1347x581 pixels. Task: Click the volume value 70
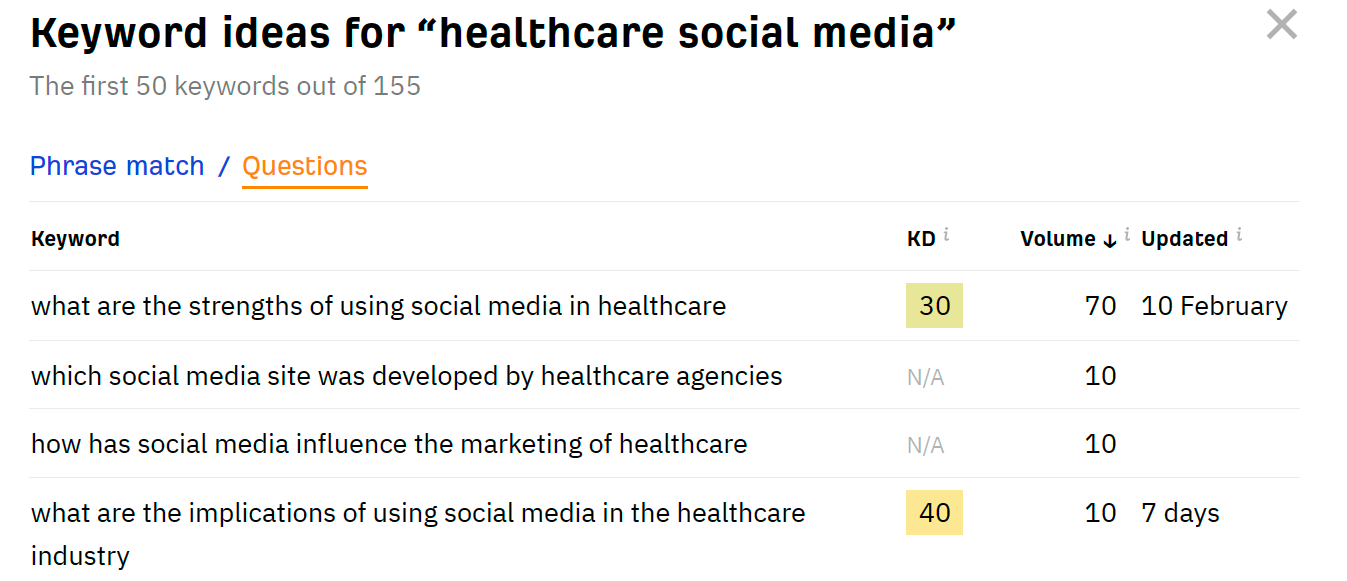[1100, 306]
